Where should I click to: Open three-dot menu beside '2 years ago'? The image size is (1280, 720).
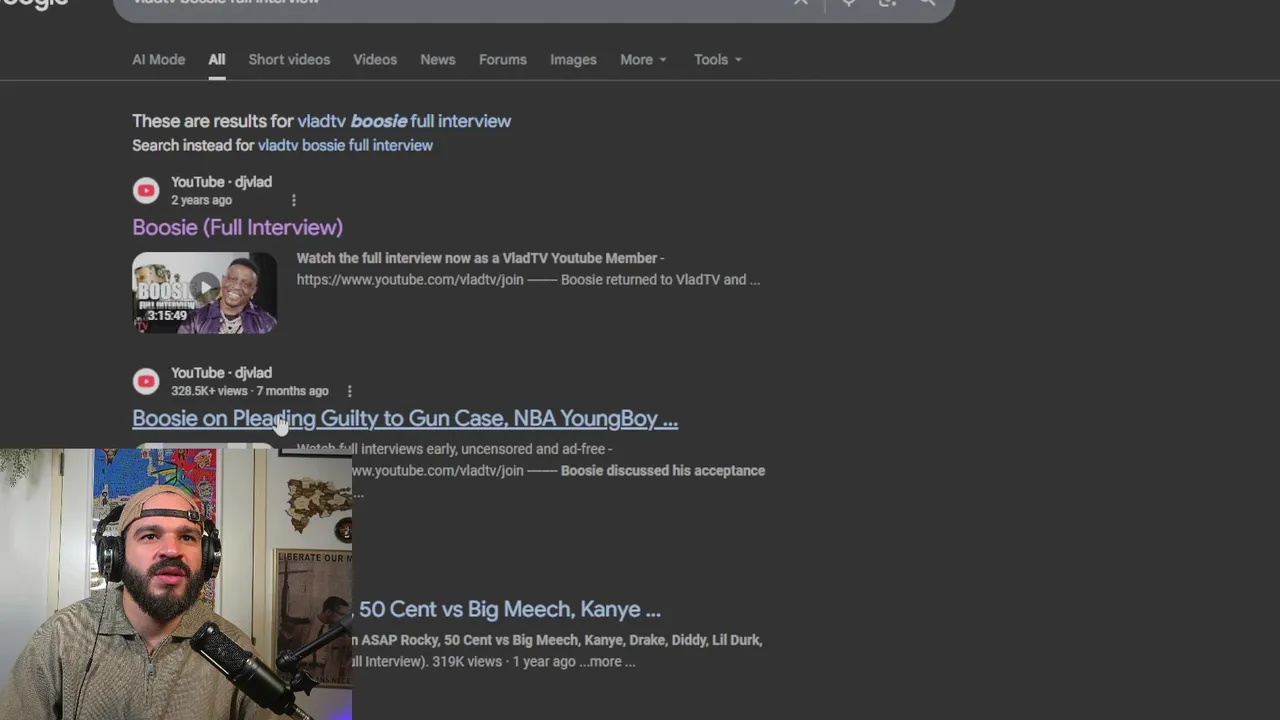[293, 200]
